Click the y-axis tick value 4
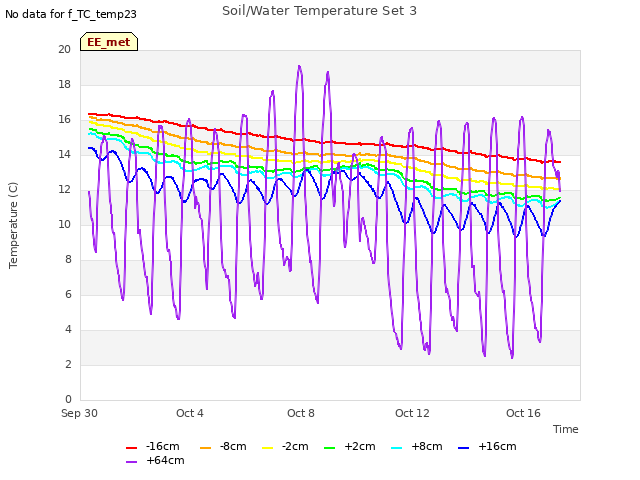This screenshot has height=480, width=640. (x=68, y=329)
